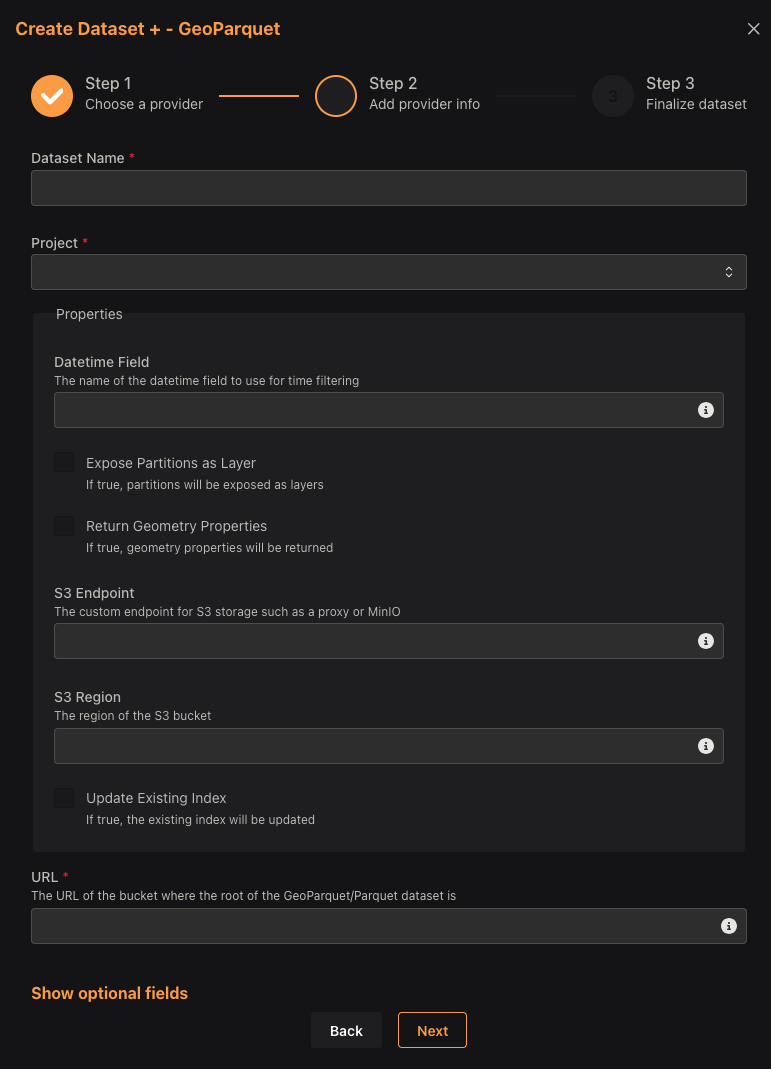Go to Step 1 Choose a provider
This screenshot has height=1069, width=771.
point(144,94)
